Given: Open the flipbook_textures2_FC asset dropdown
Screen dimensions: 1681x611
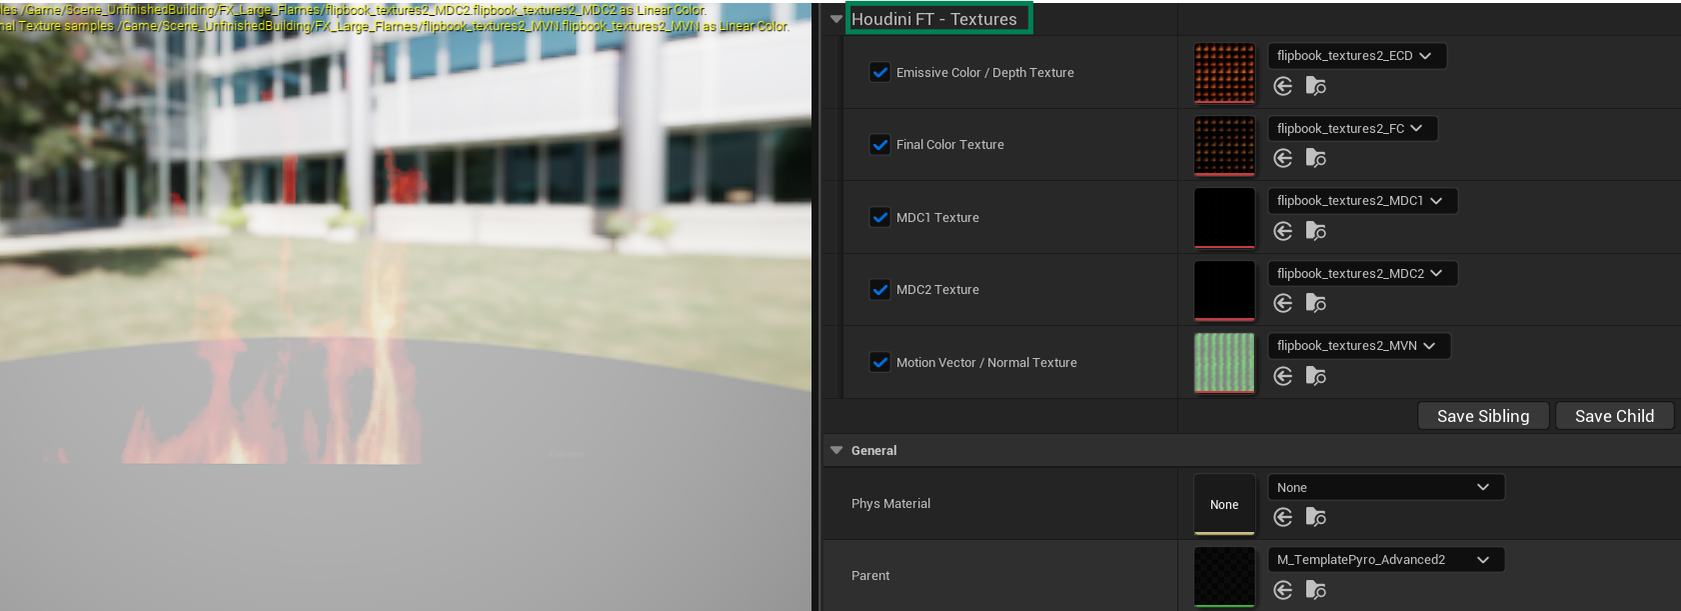Looking at the screenshot, I should [x=1352, y=128].
